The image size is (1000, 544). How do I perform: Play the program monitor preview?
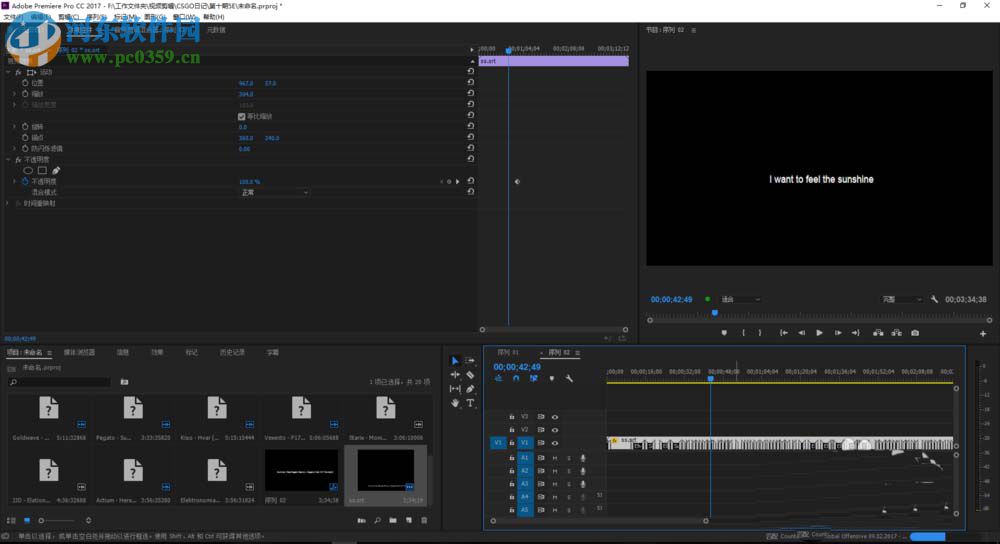click(x=819, y=333)
